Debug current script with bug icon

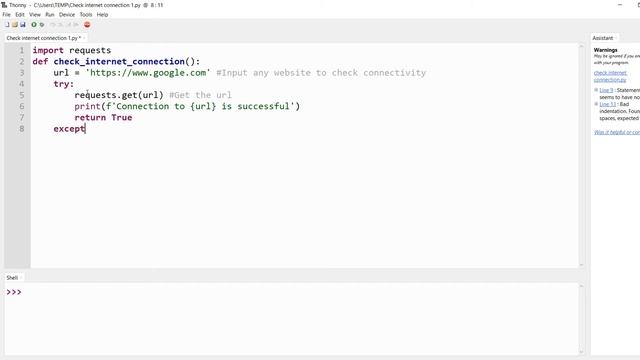coord(42,24)
